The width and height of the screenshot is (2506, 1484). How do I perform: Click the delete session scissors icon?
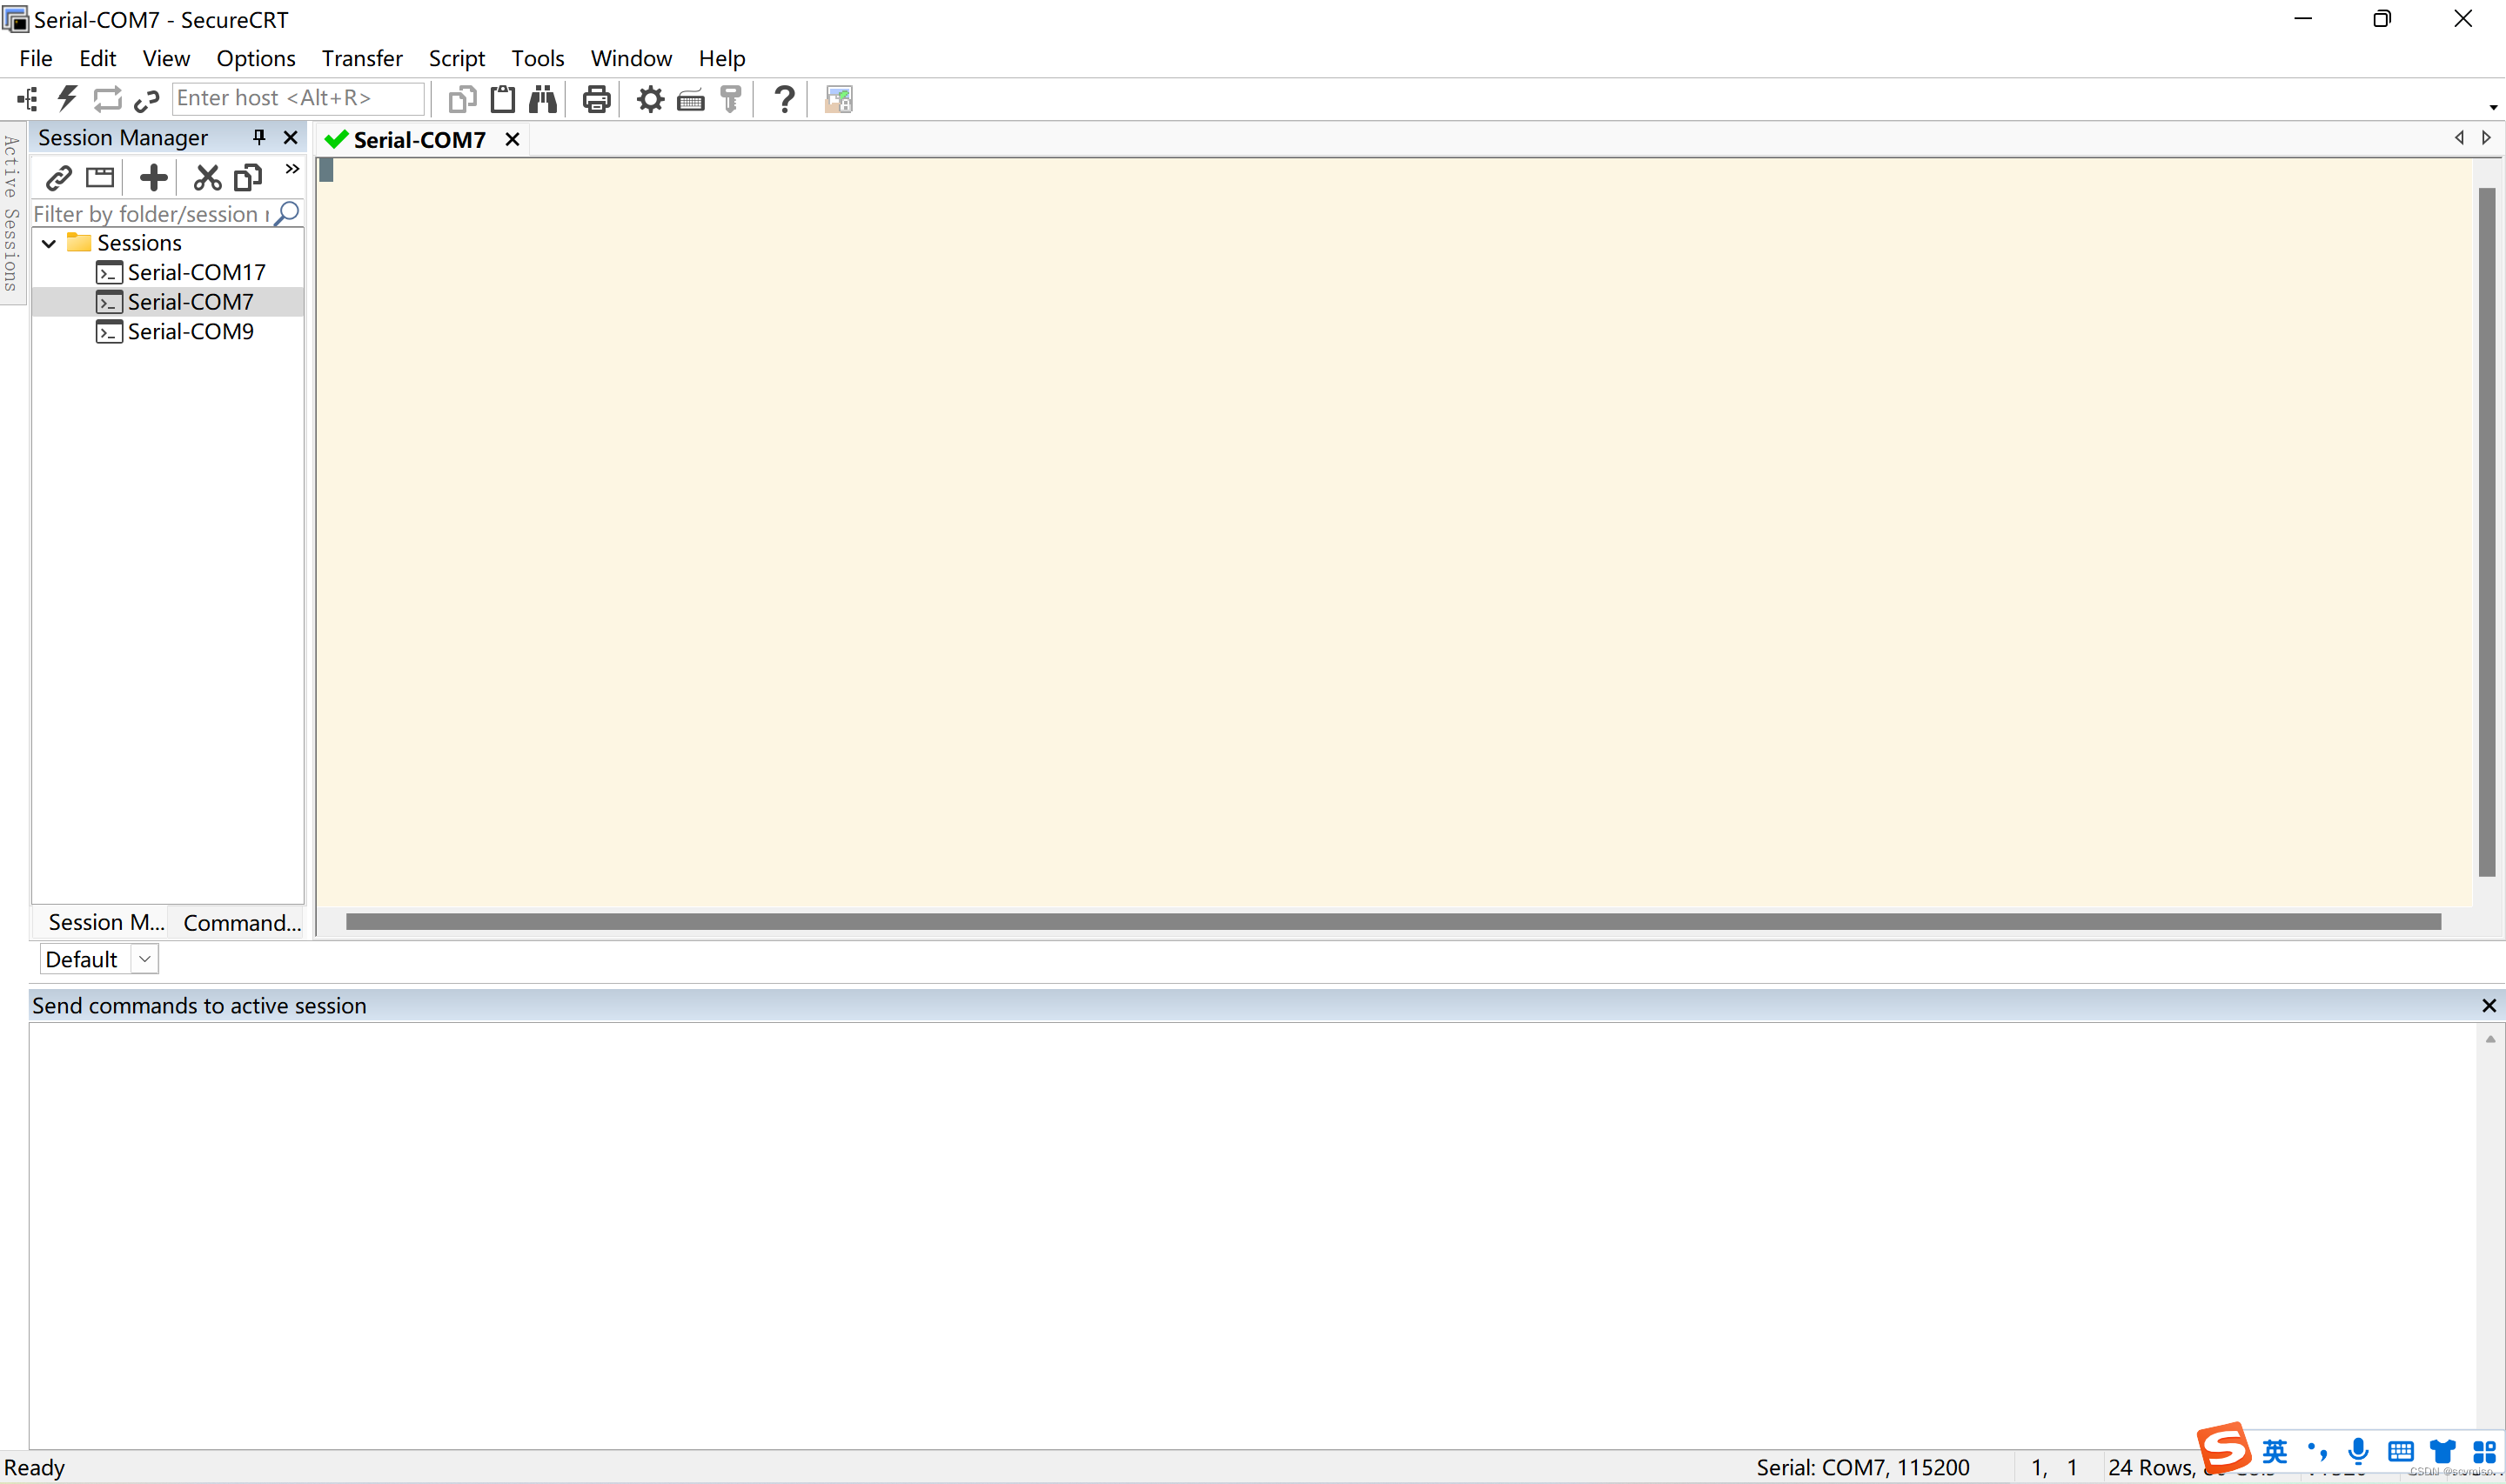click(x=207, y=178)
